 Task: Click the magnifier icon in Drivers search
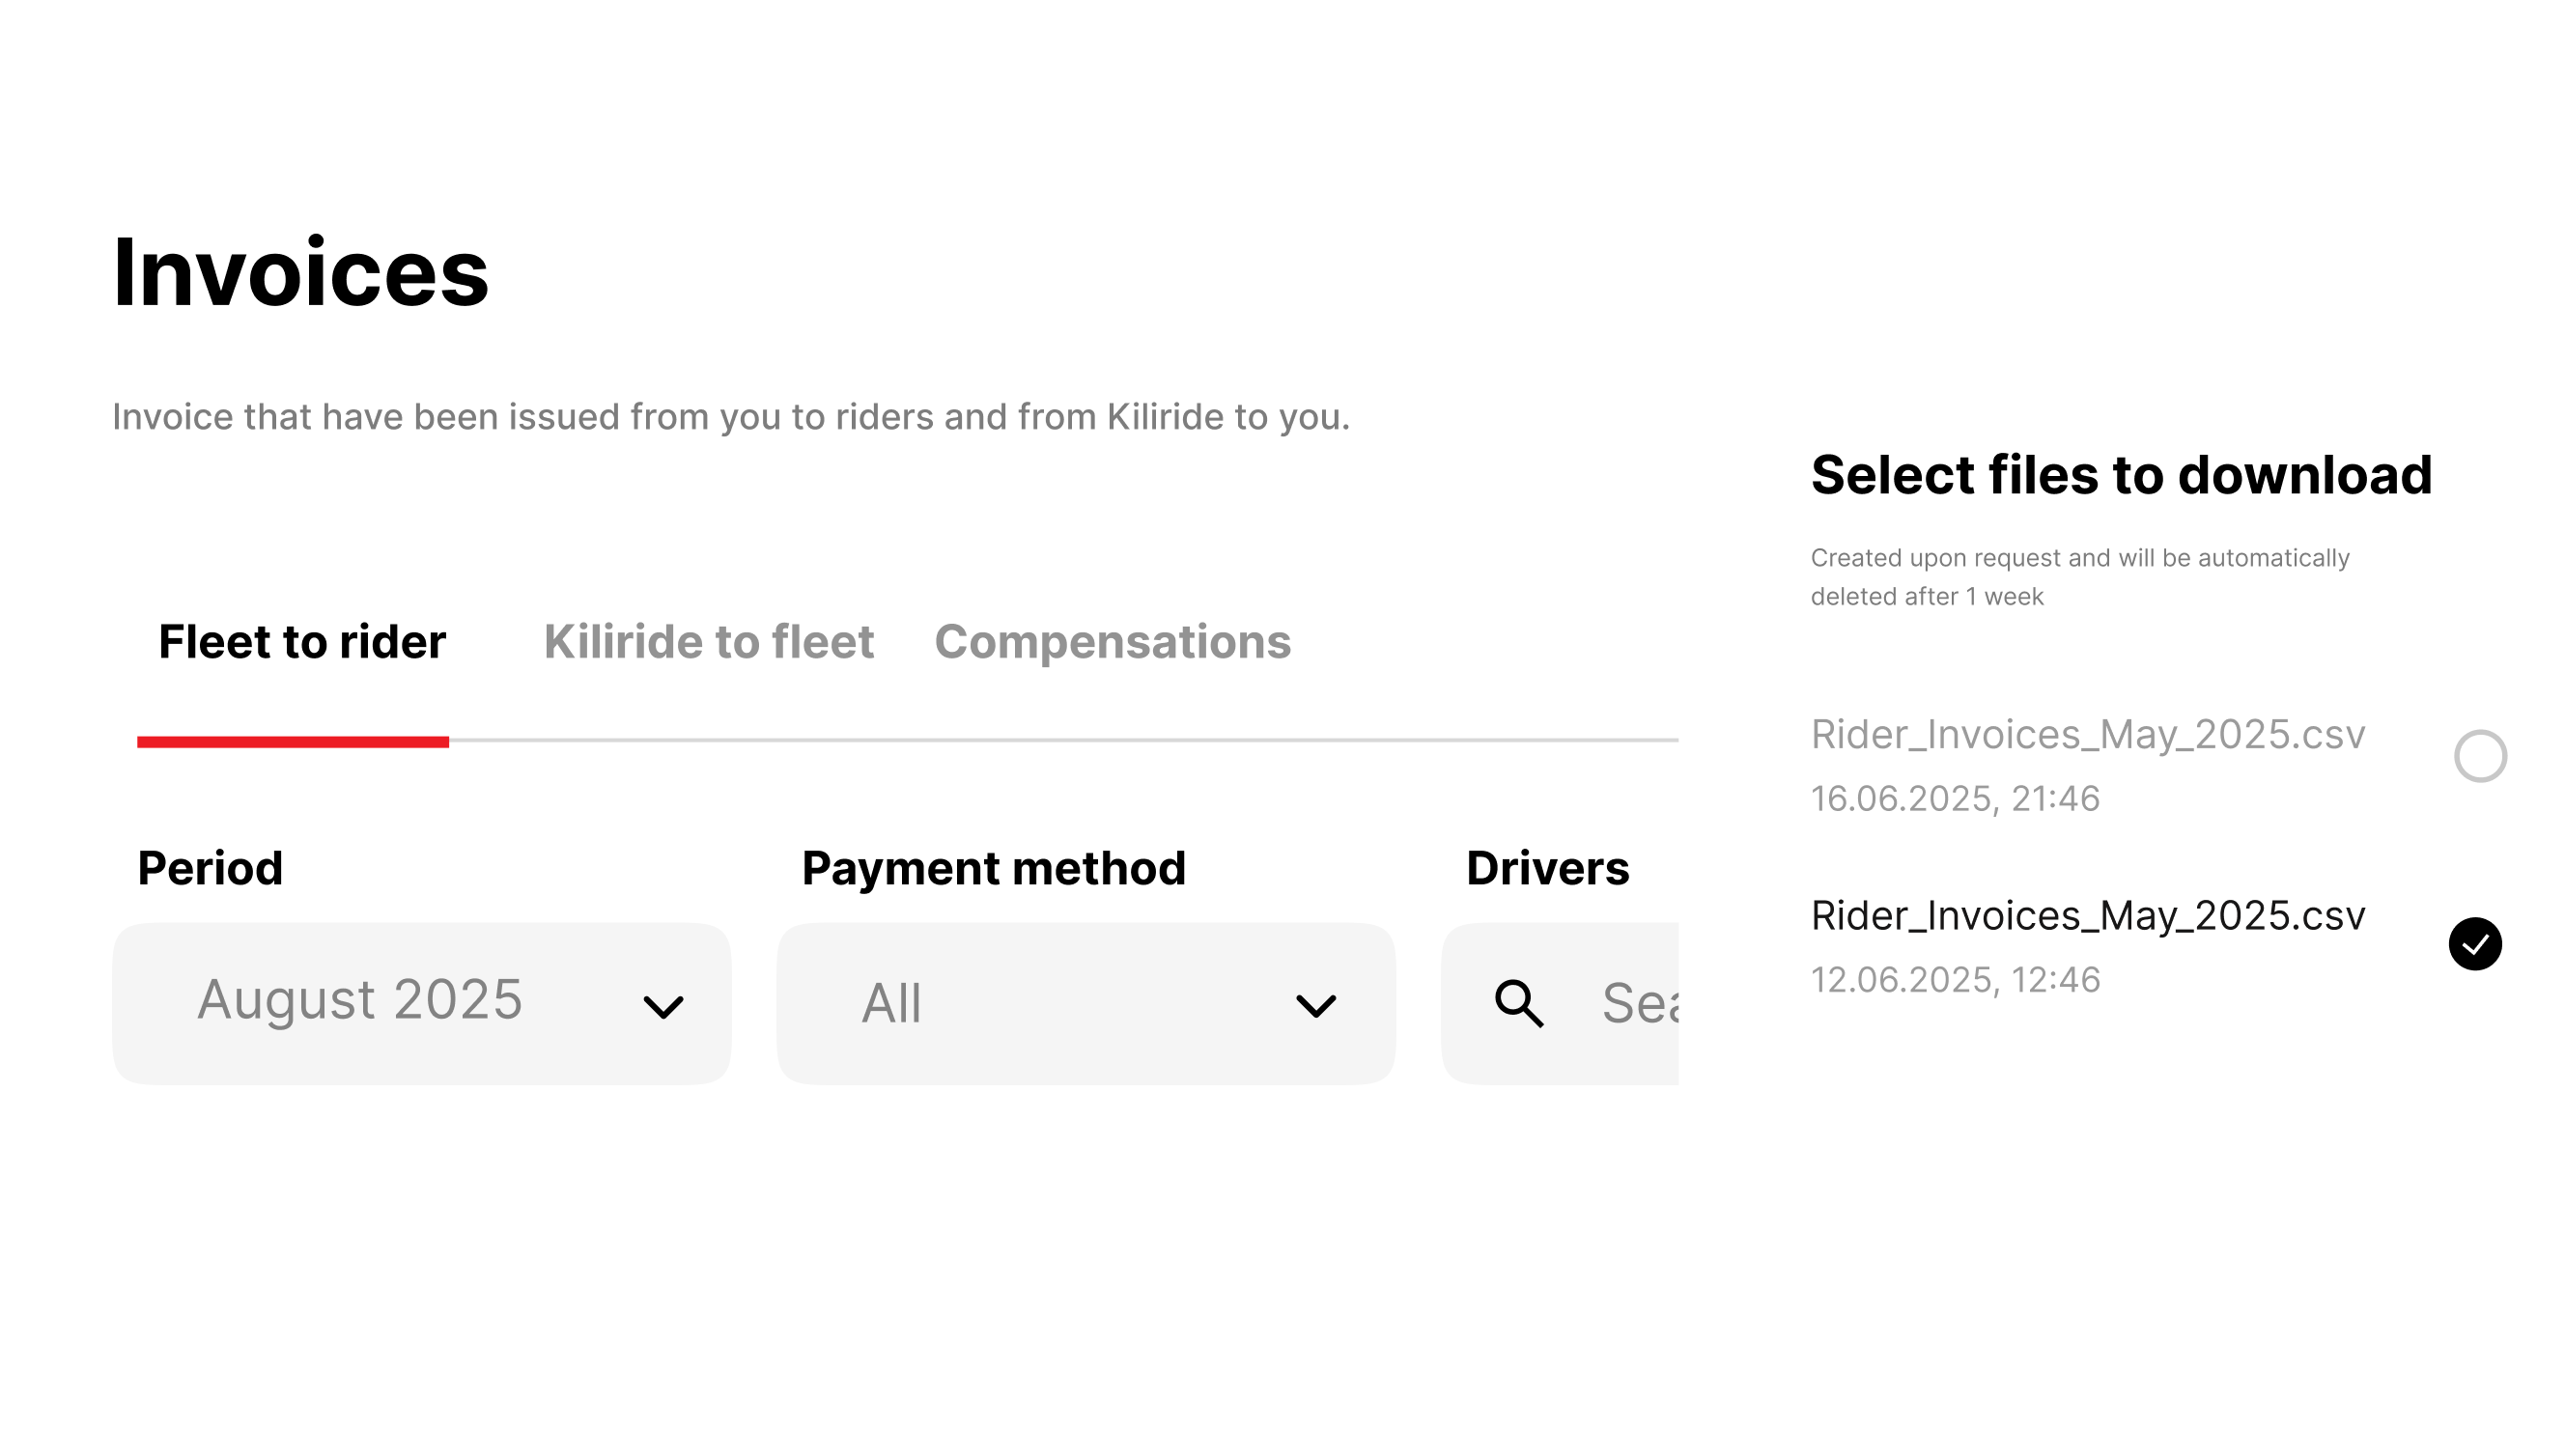pyautogui.click(x=1519, y=1003)
